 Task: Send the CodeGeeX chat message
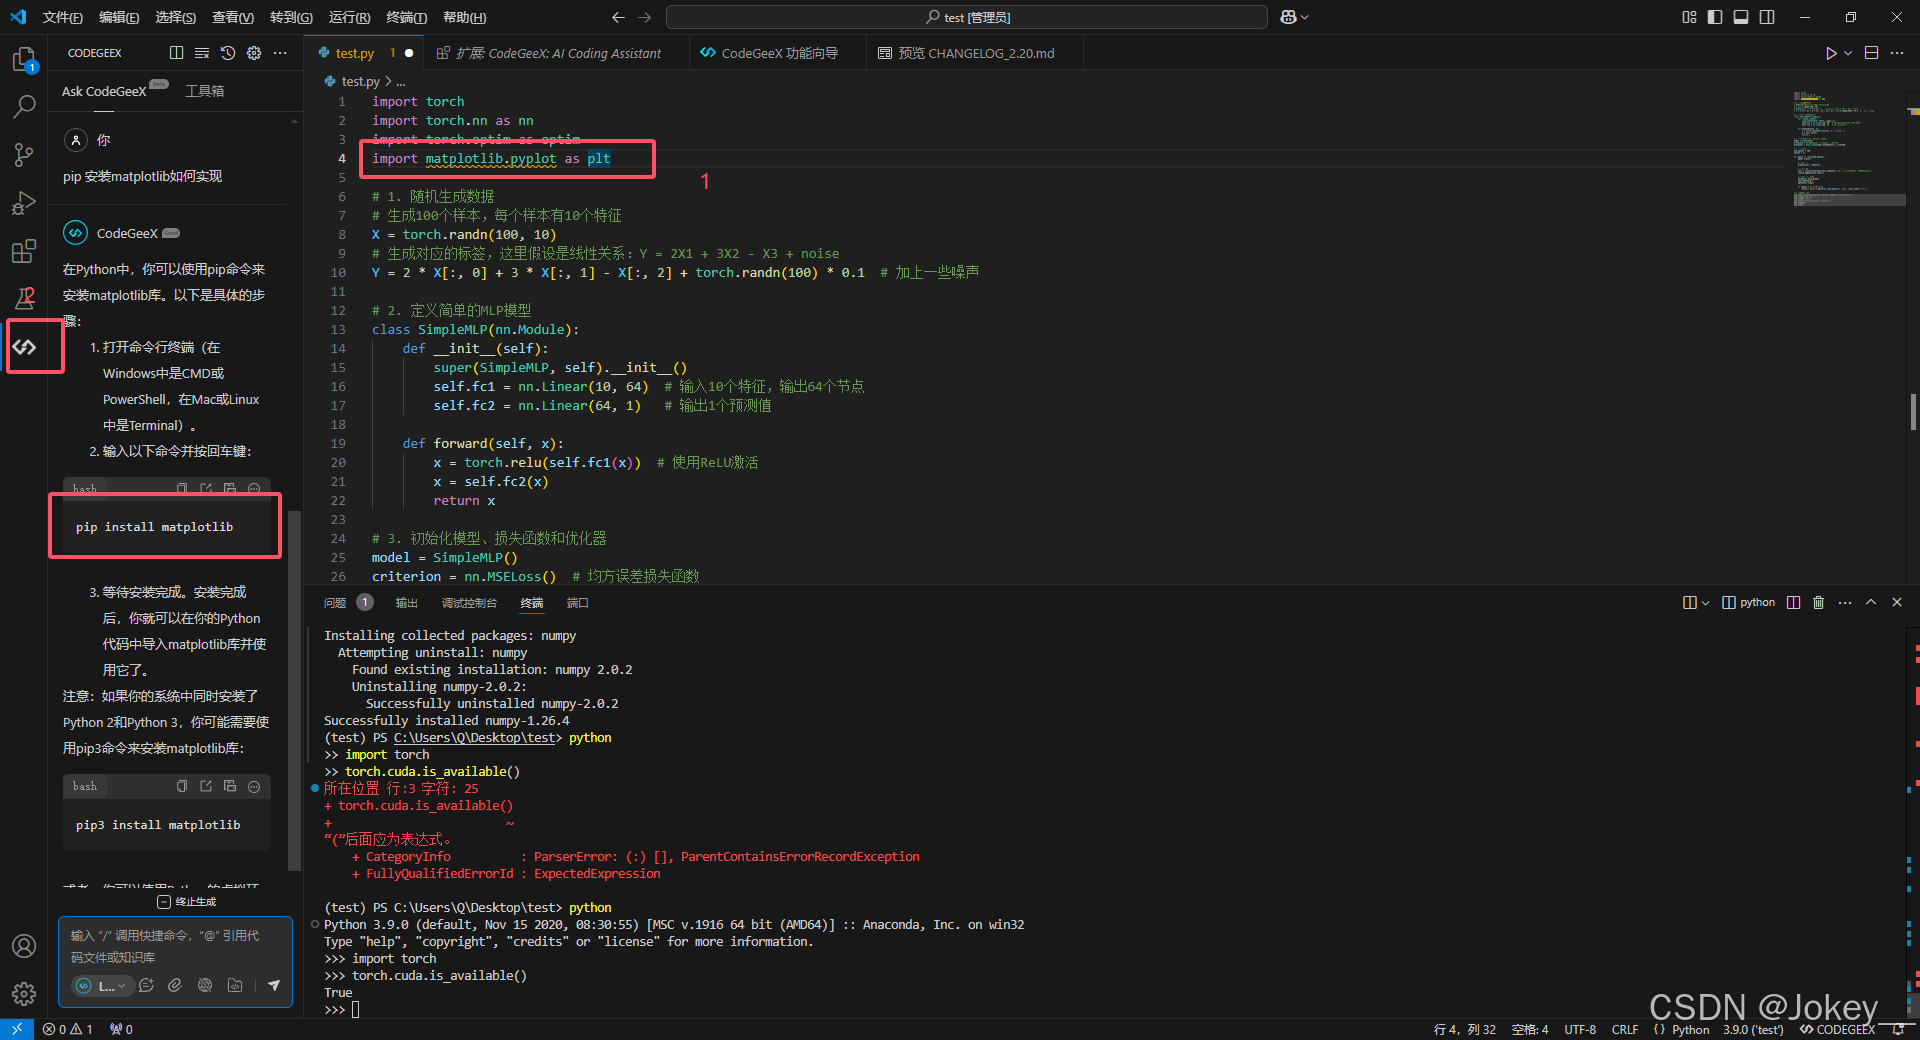[273, 985]
